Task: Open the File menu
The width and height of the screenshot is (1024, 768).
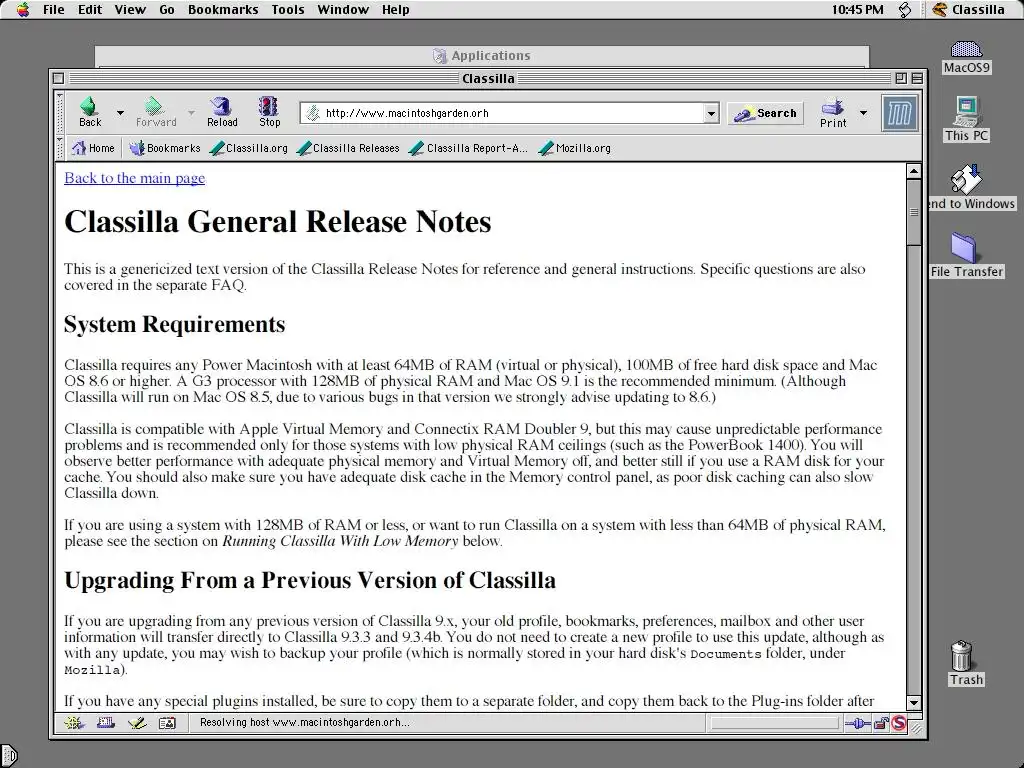Action: [54, 10]
